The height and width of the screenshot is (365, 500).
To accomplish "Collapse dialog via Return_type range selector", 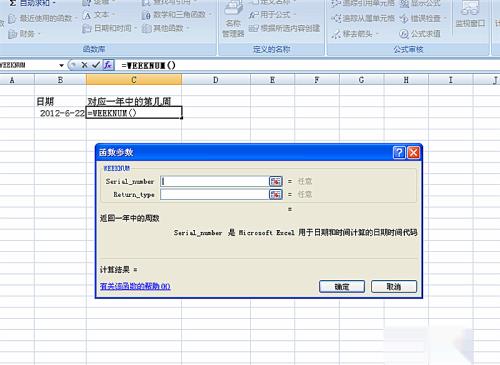I will pos(275,194).
